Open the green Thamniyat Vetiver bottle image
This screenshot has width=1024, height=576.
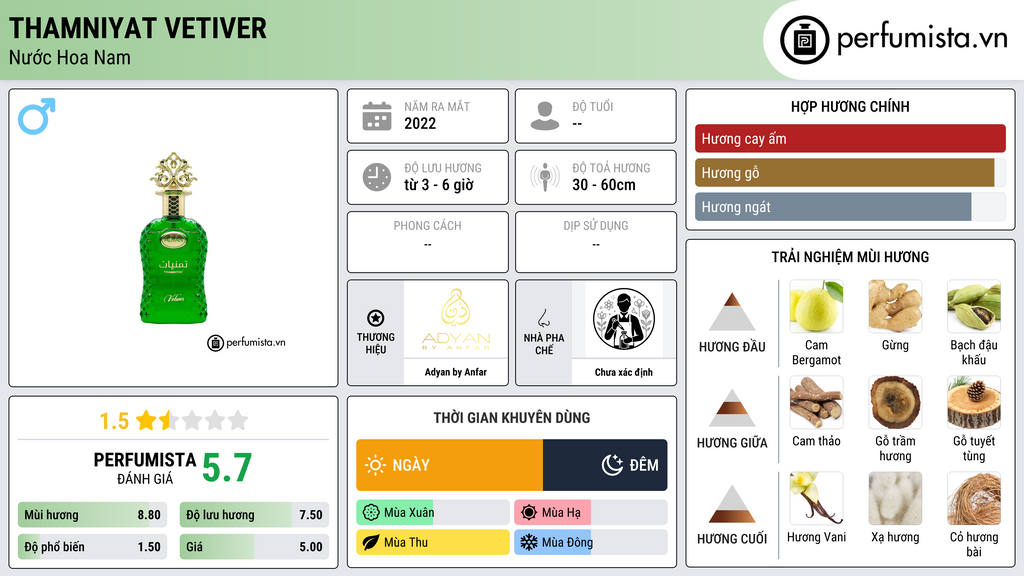173,238
